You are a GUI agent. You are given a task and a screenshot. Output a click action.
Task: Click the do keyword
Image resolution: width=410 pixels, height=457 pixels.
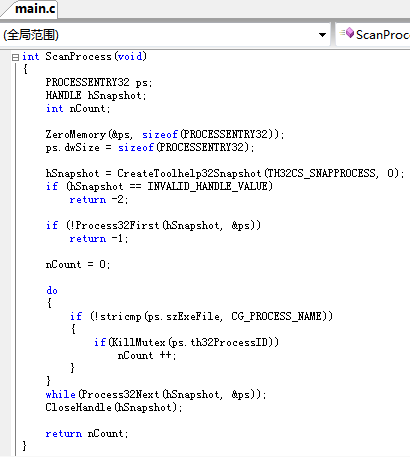click(52, 290)
